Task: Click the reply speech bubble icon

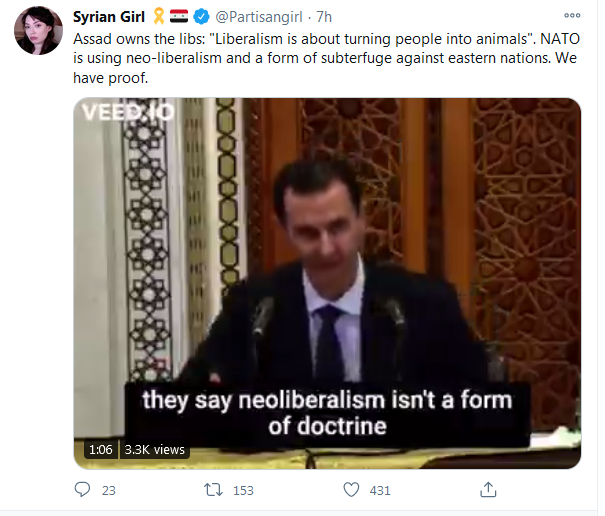Action: 82,489
